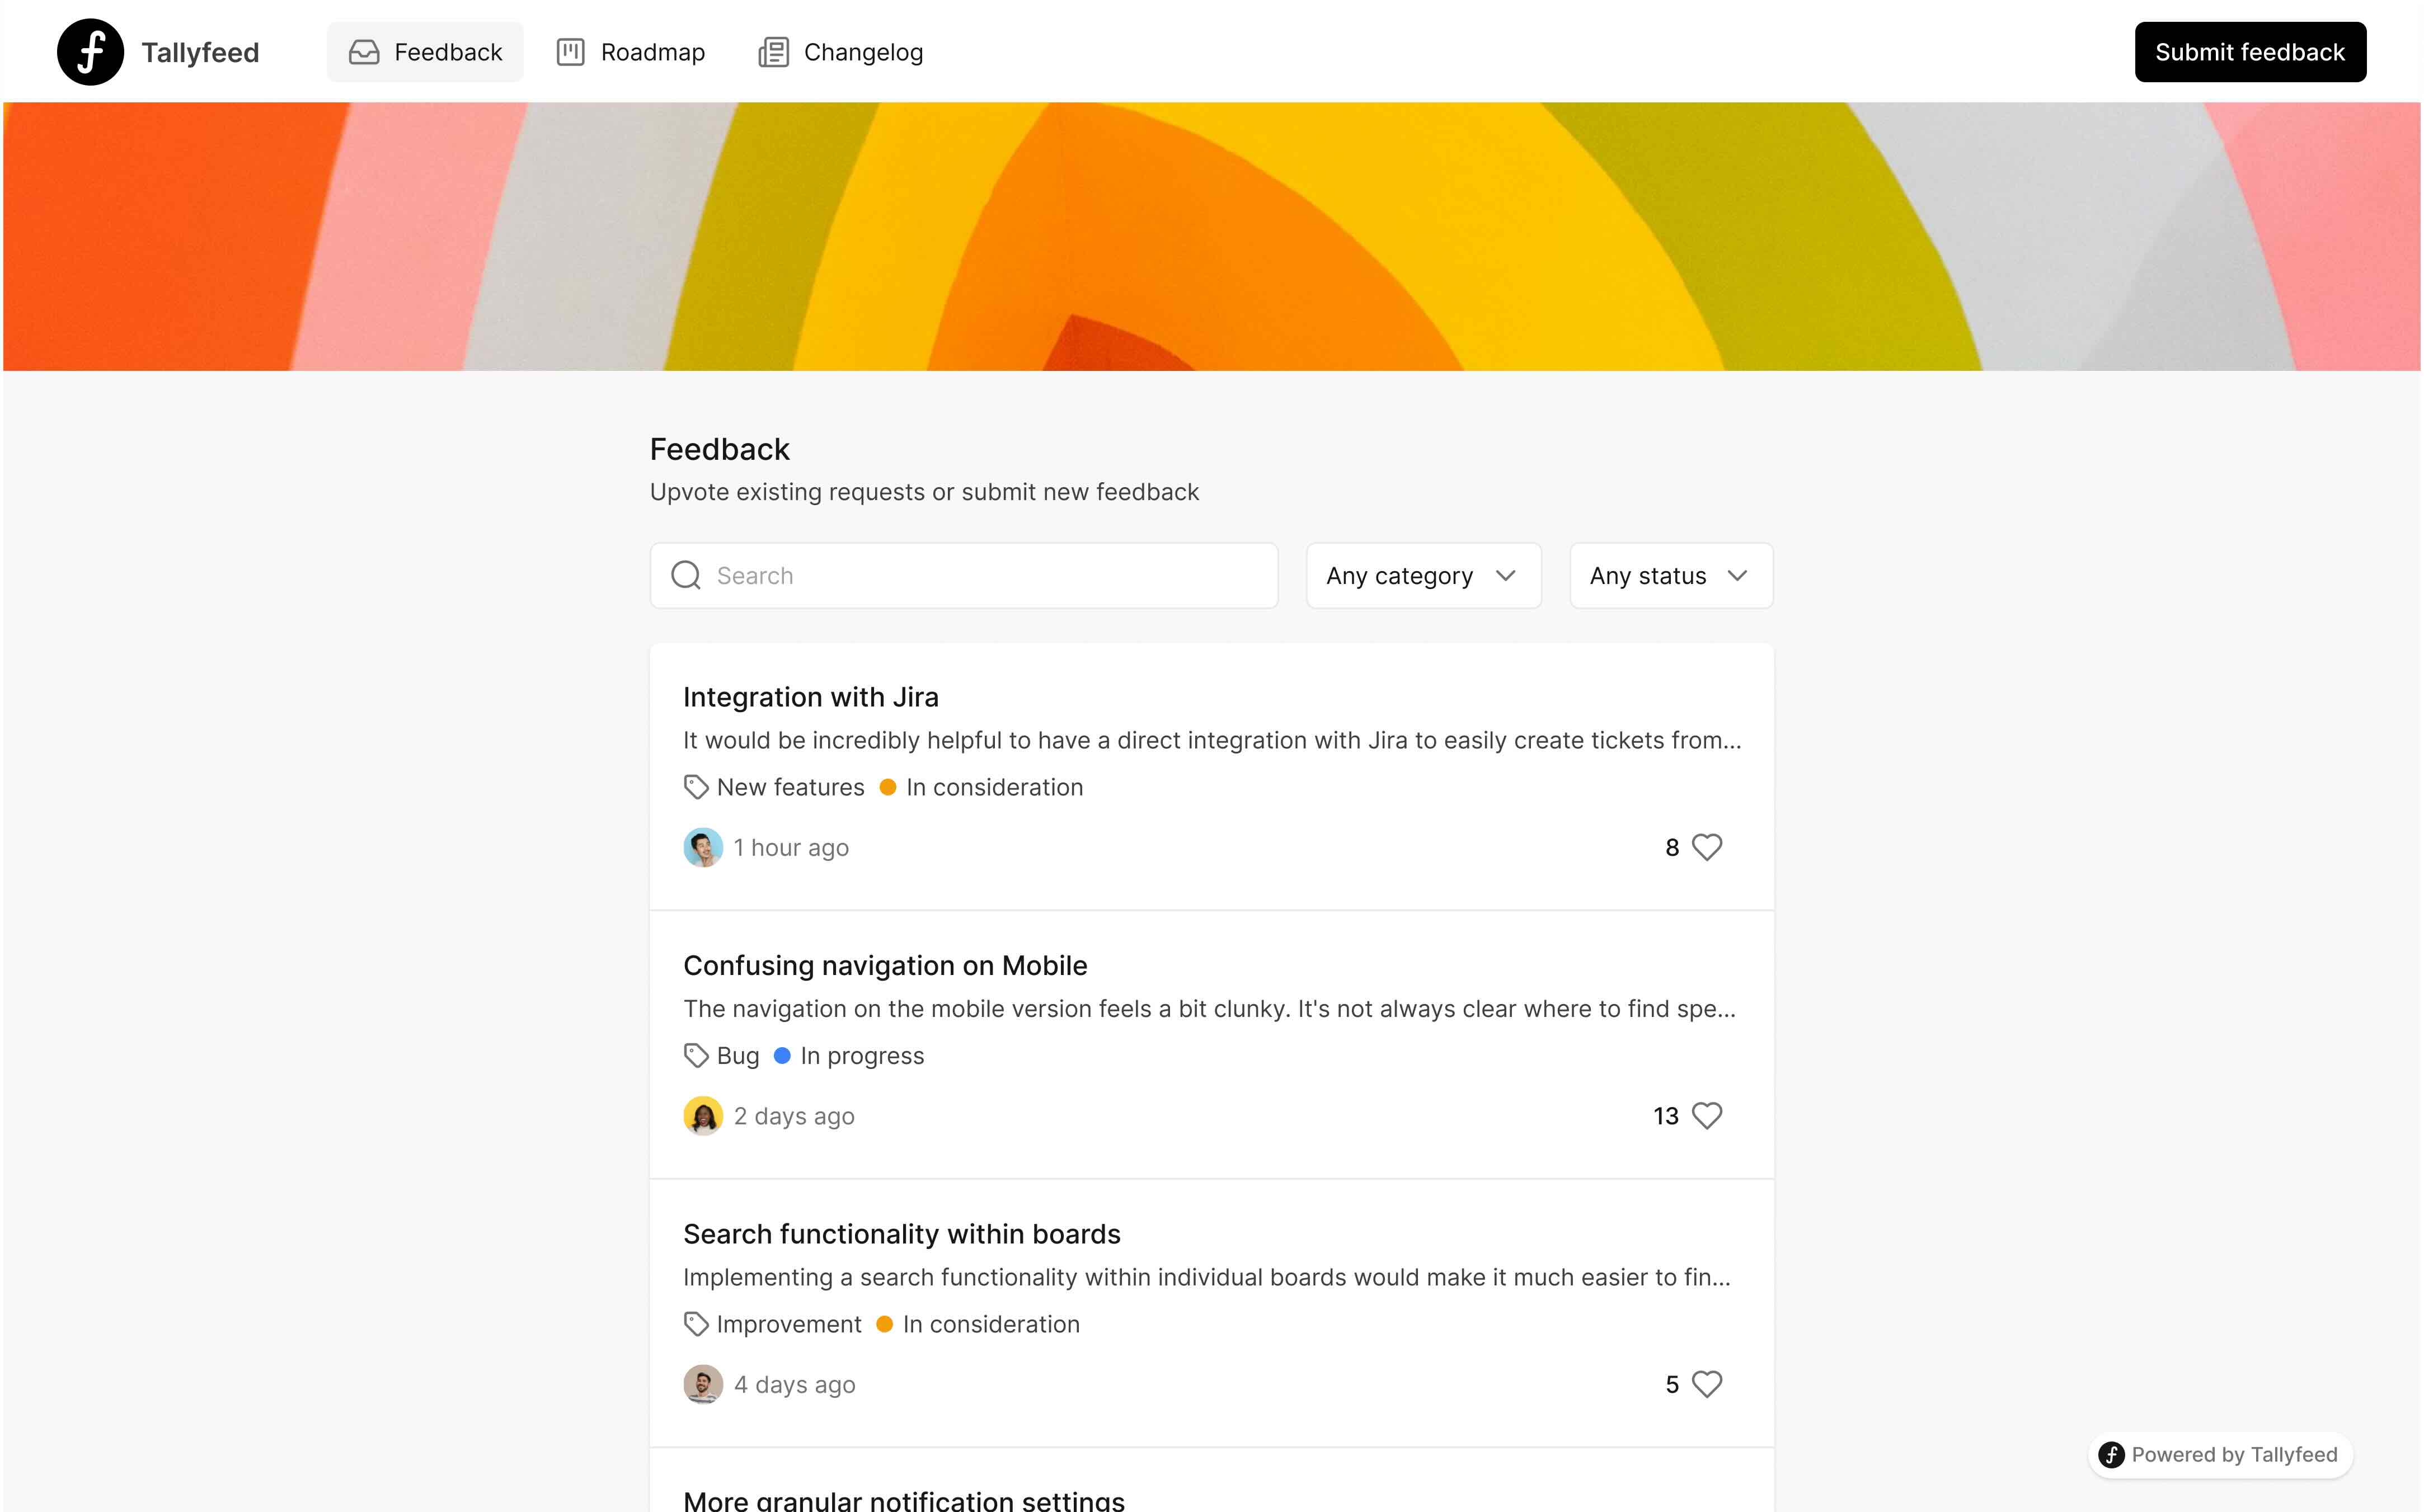Click the Changelog newspaper icon

[x=773, y=52]
